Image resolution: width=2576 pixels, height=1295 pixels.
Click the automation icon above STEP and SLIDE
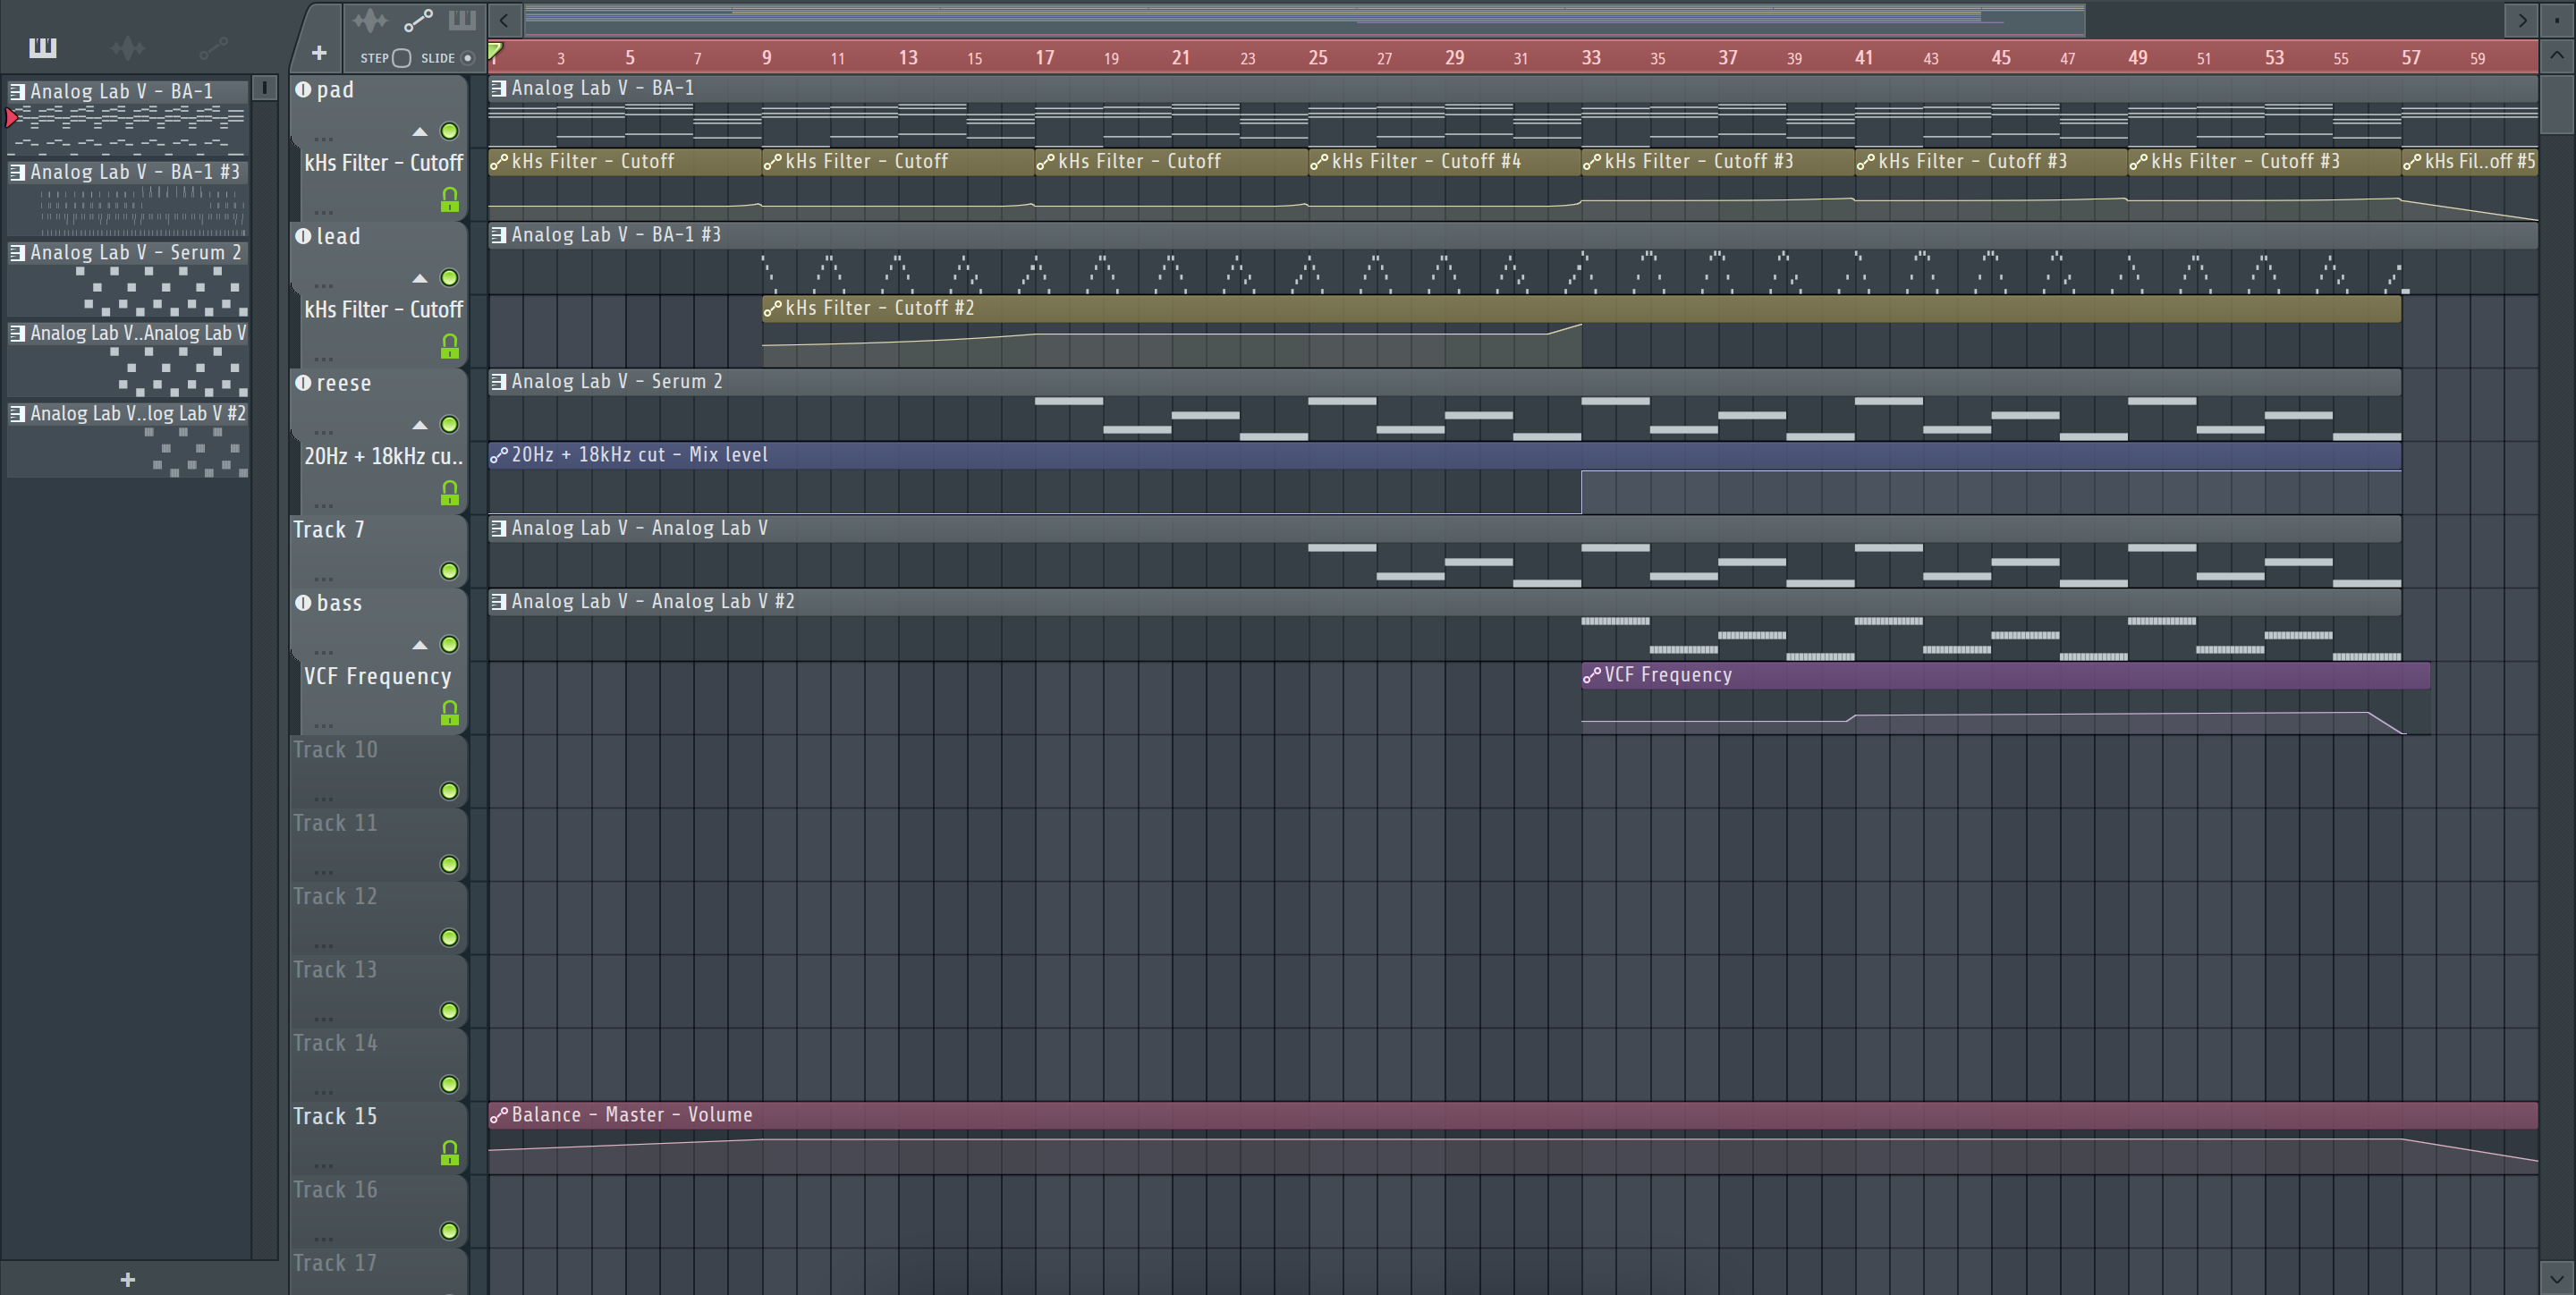point(418,20)
